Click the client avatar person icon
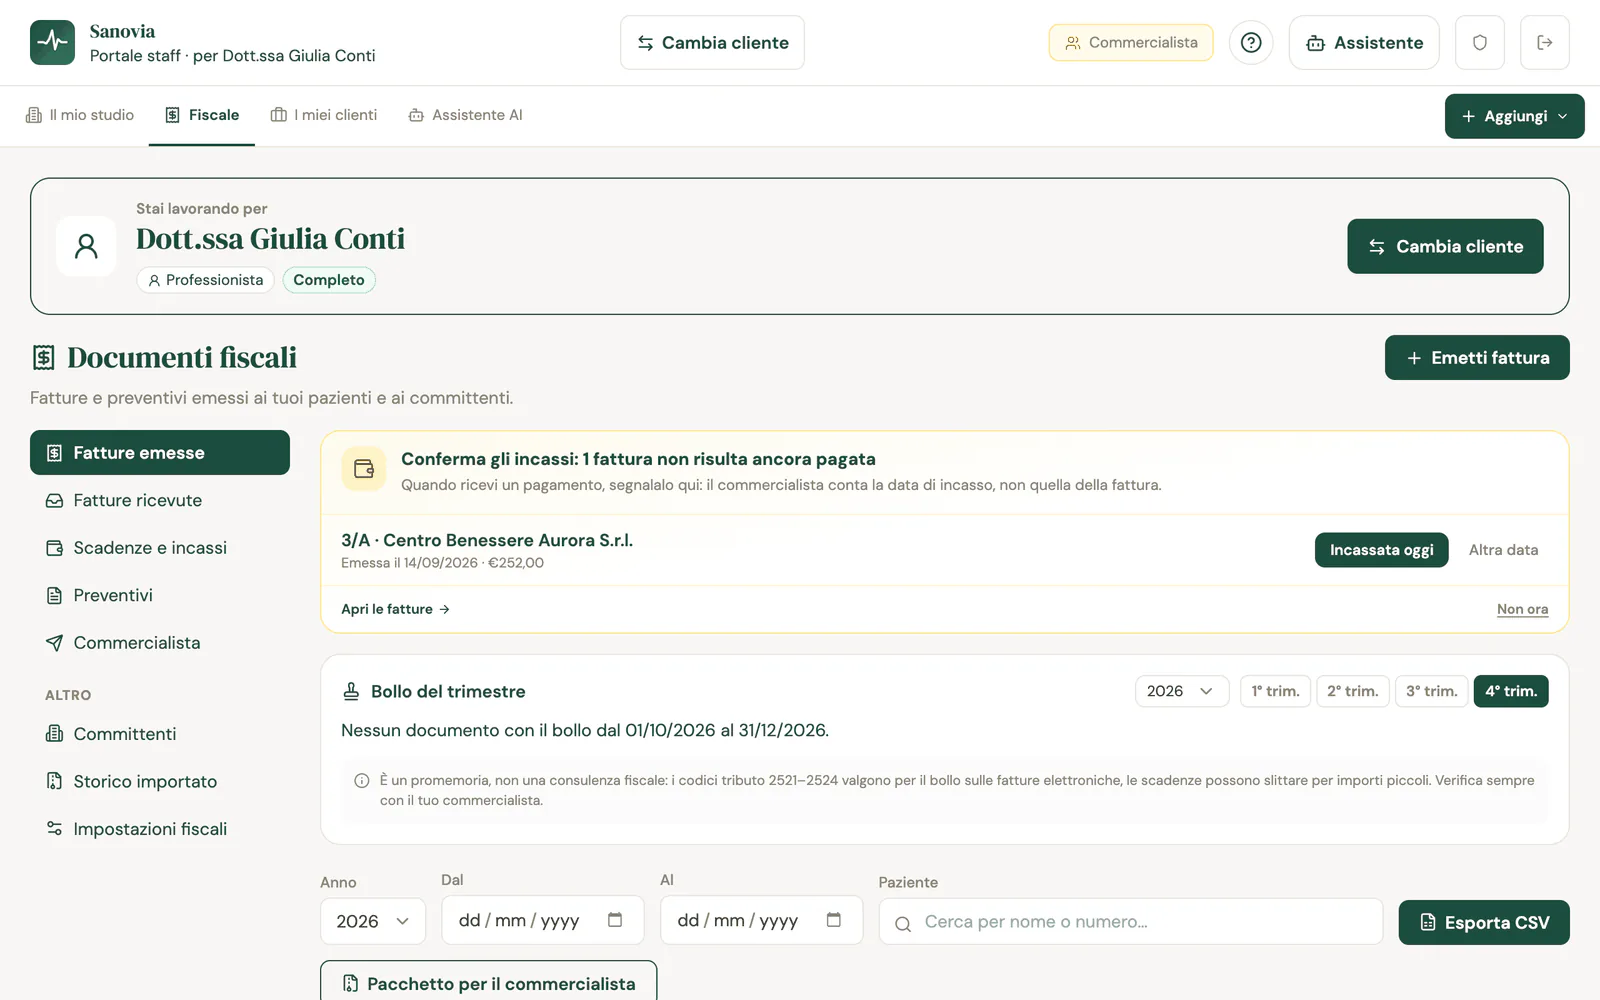This screenshot has height=1000, width=1600. pyautogui.click(x=87, y=246)
